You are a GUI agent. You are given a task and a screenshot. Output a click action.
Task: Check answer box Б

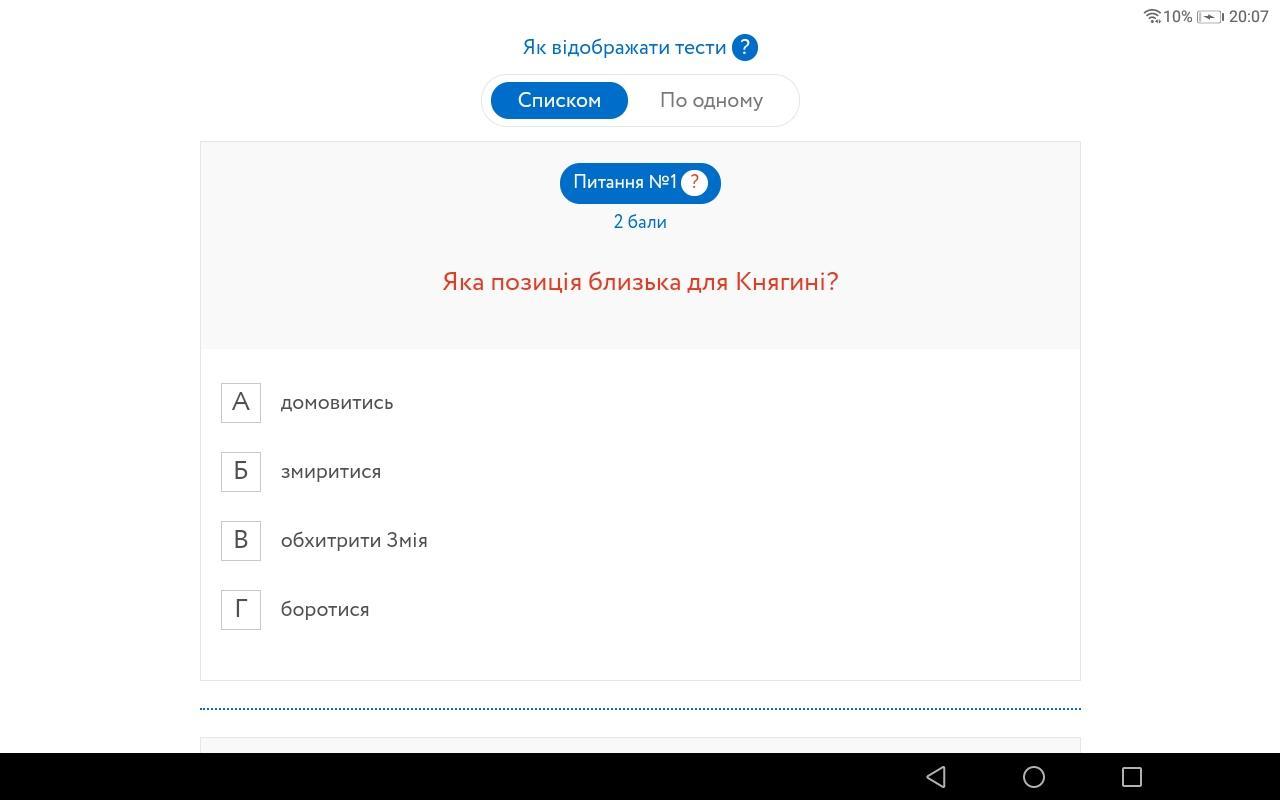[241, 472]
